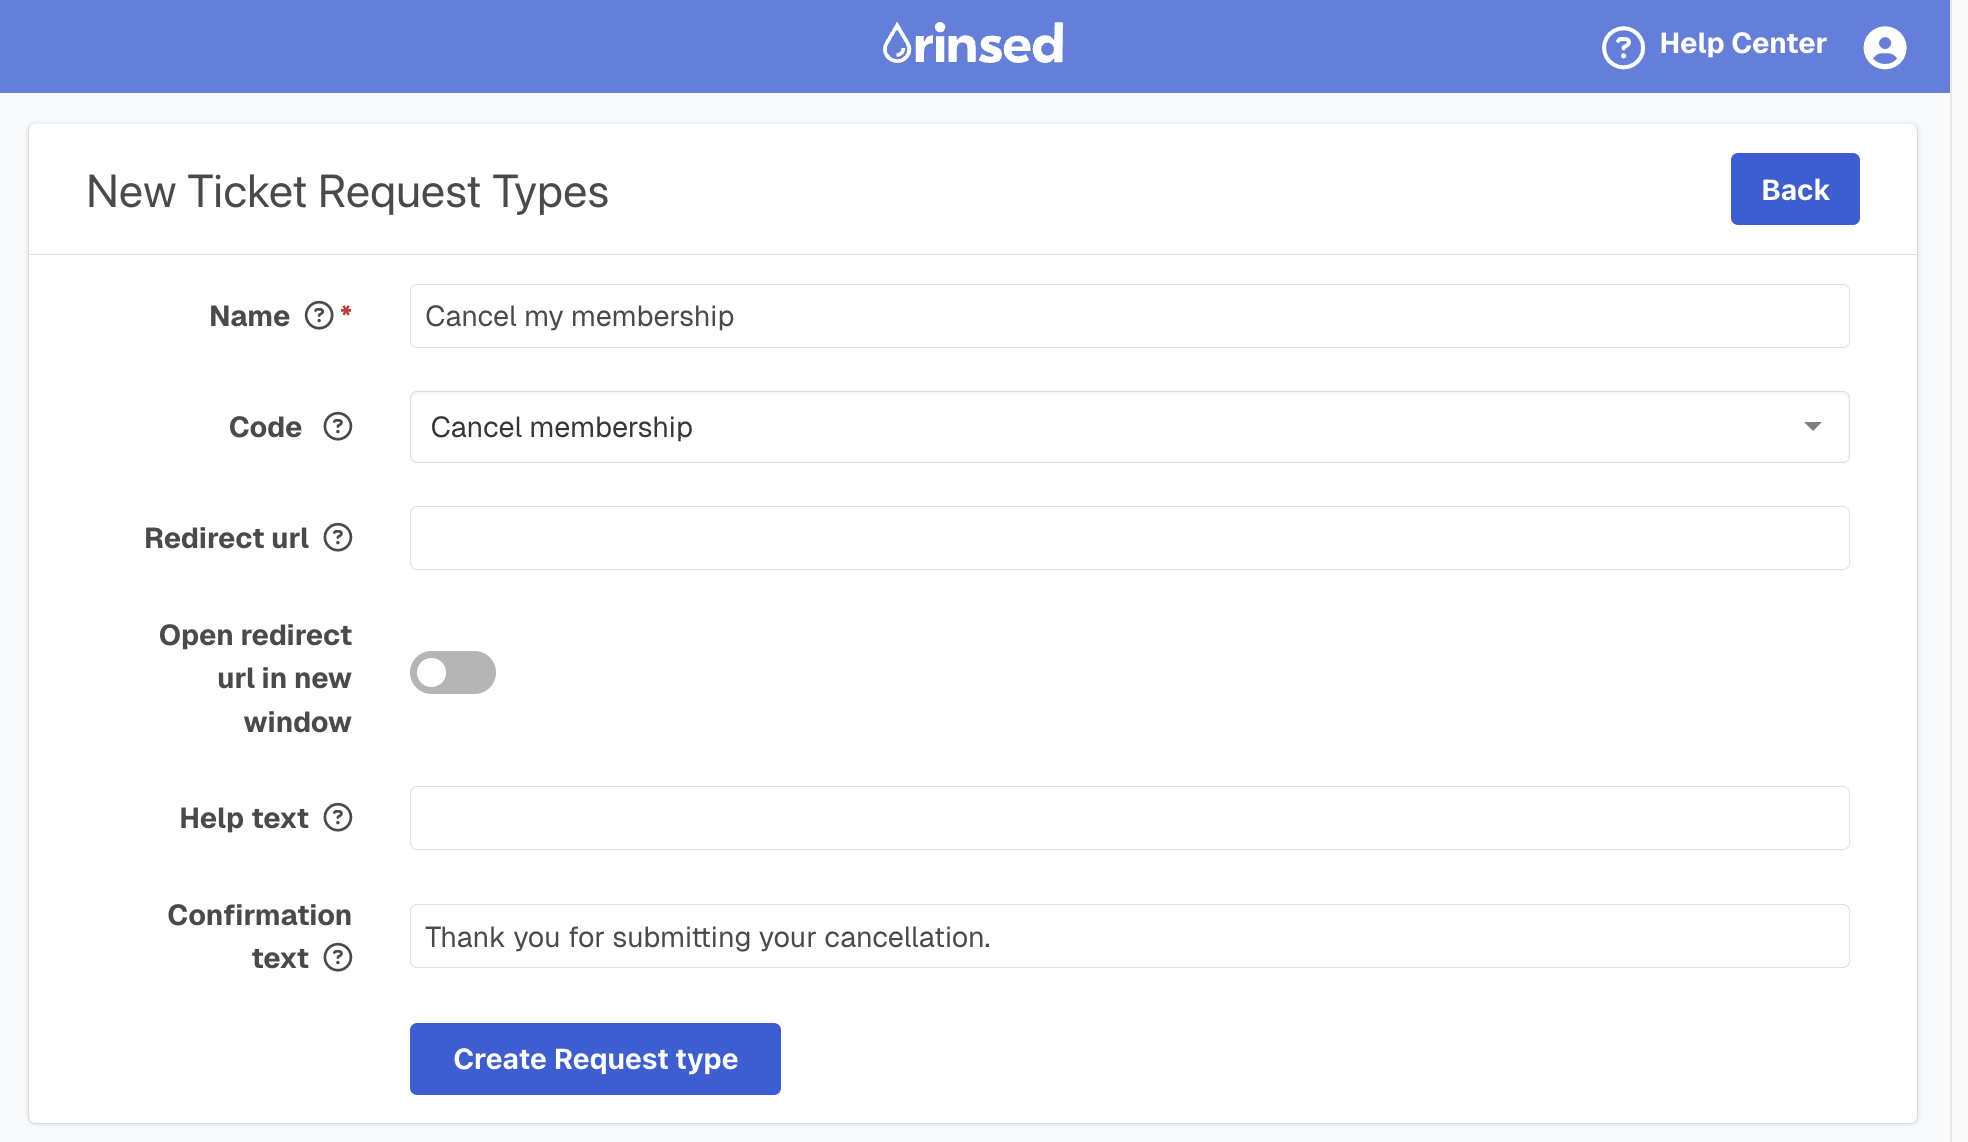Click the Help text question mark icon
This screenshot has width=1968, height=1142.
tap(338, 818)
